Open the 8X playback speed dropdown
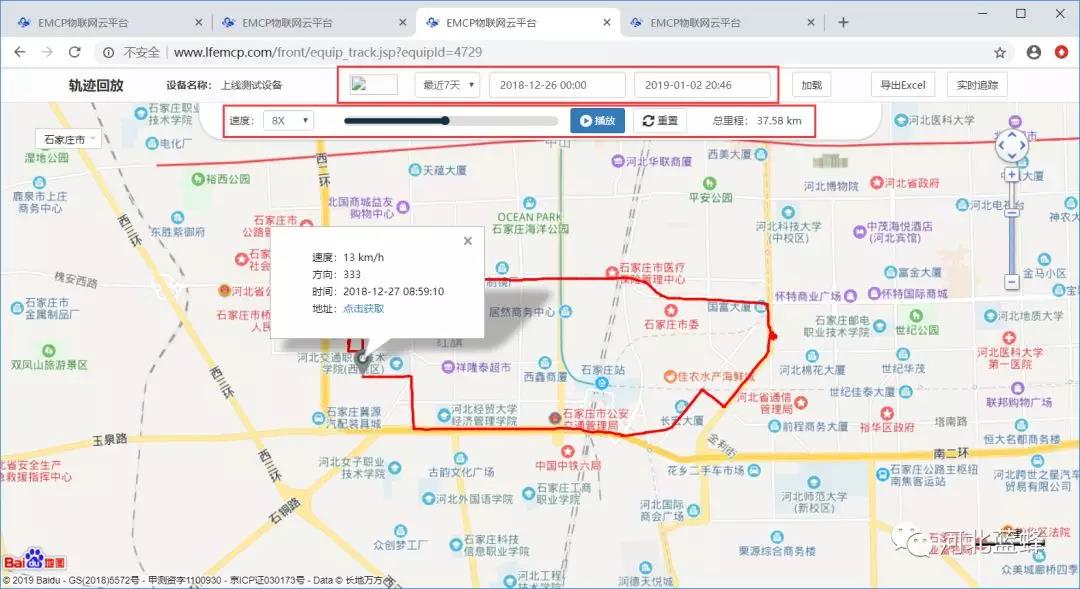Screen dimensions: 1080x589 pos(289,121)
